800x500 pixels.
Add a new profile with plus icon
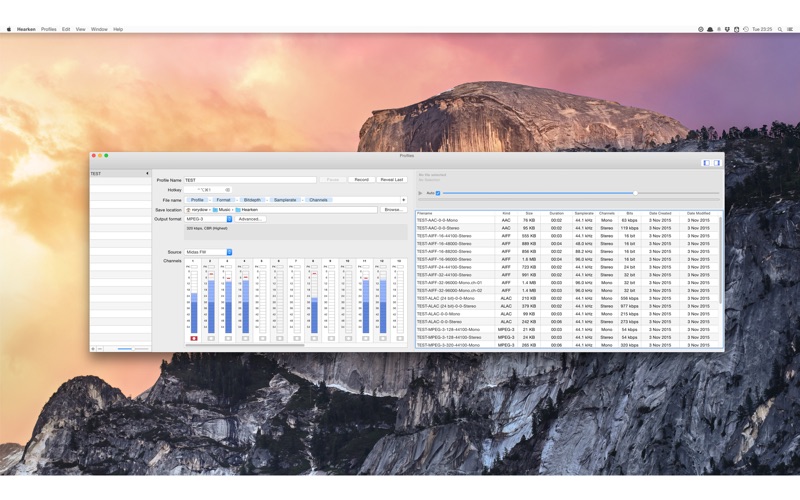(93, 349)
